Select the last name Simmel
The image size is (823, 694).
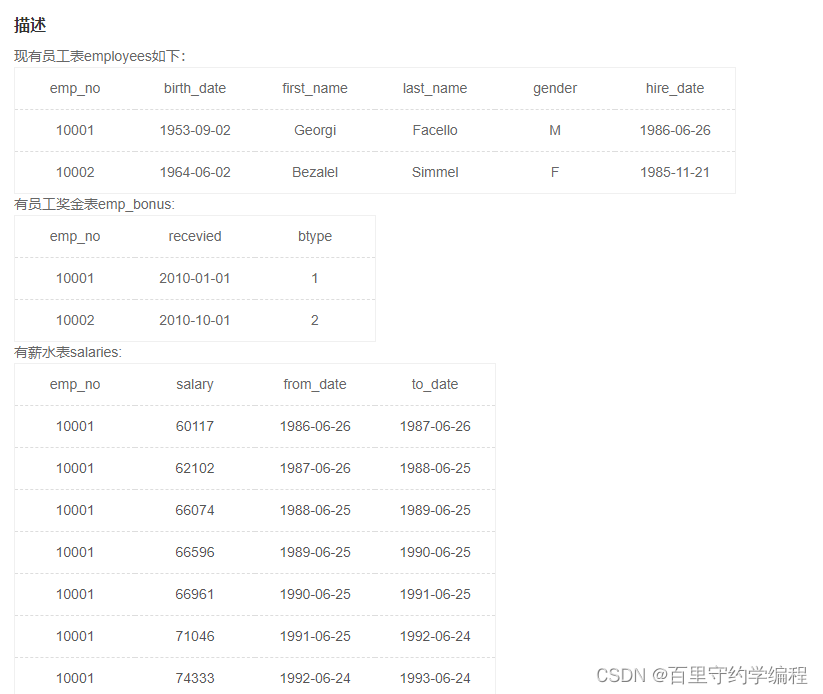coord(435,172)
